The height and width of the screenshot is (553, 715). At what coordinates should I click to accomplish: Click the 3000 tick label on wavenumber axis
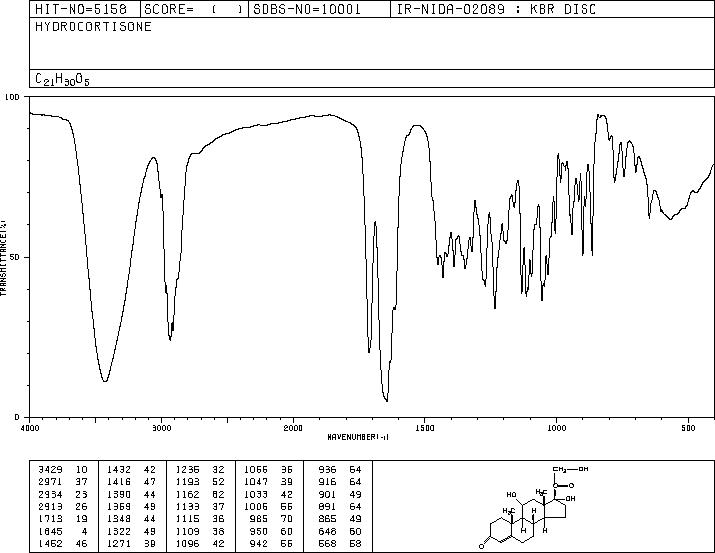click(x=161, y=428)
